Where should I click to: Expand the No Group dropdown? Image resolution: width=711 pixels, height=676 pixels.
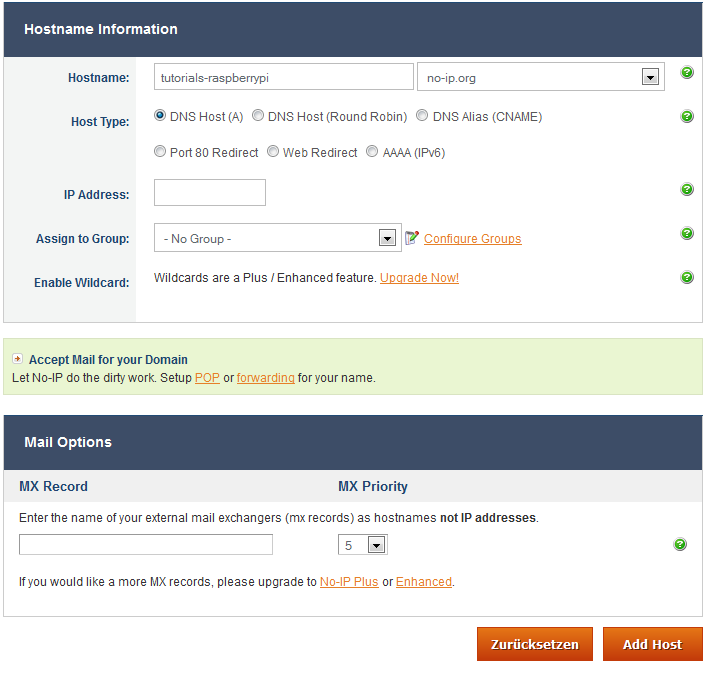coord(387,238)
